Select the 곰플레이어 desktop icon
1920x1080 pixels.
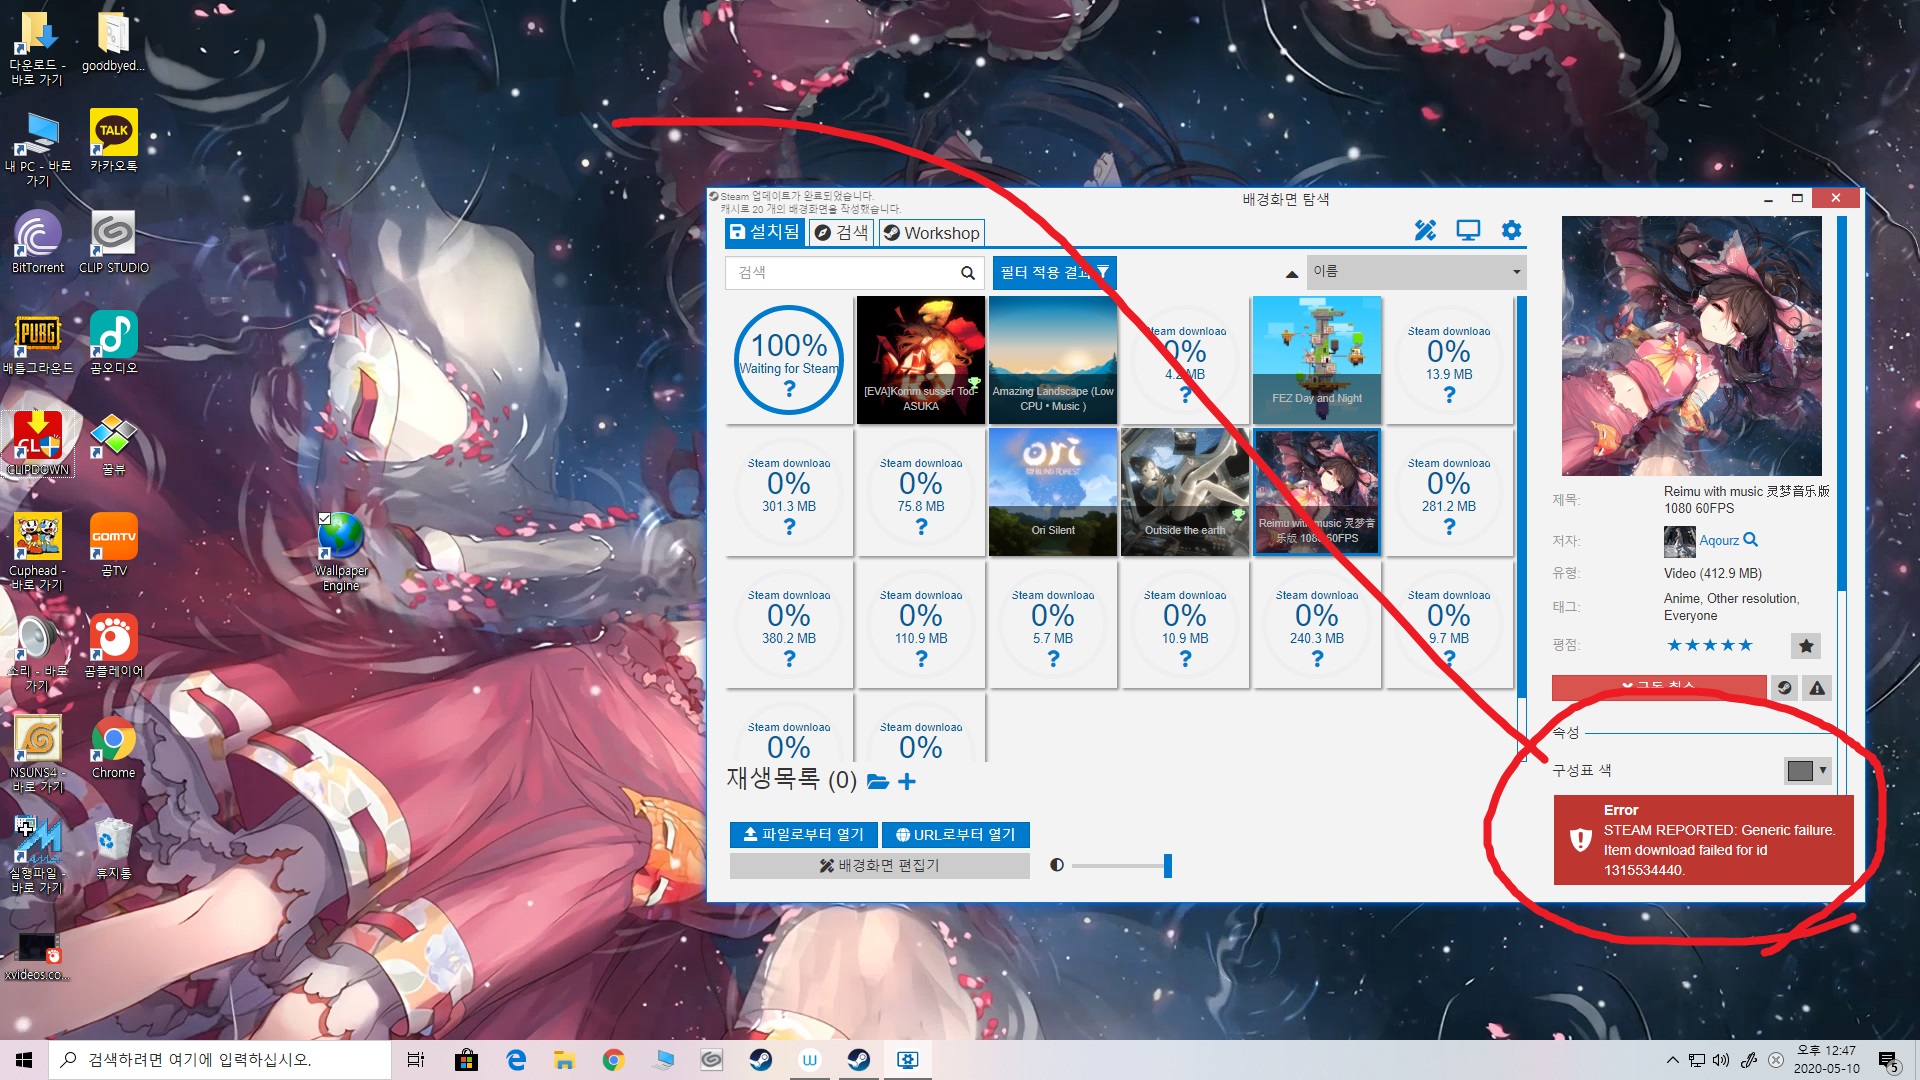tap(113, 646)
